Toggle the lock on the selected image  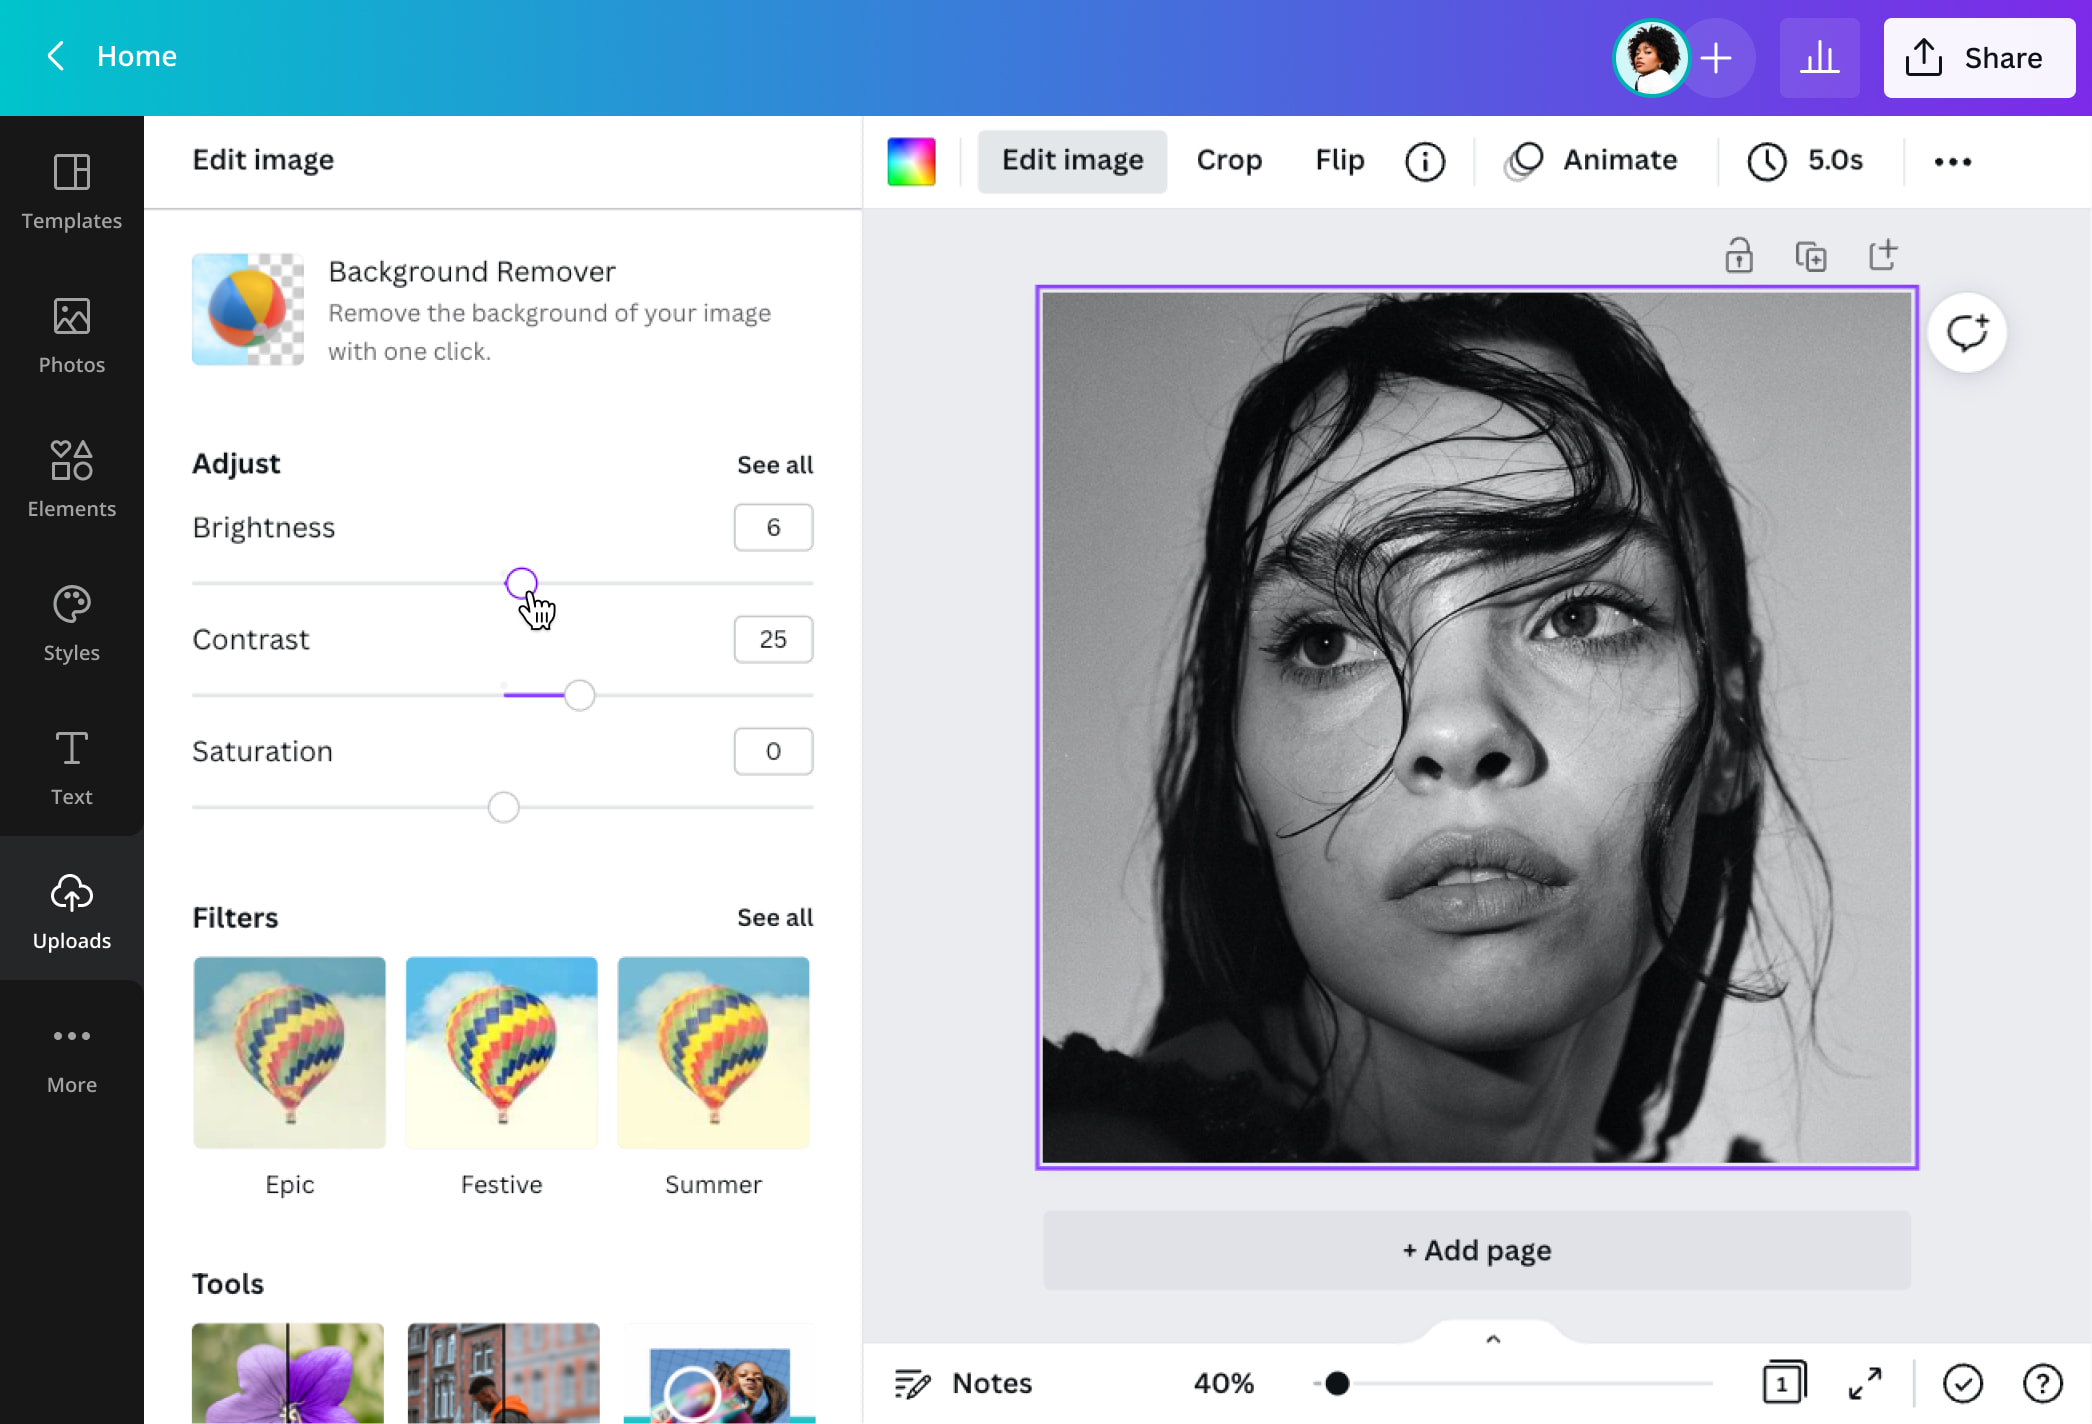tap(1739, 255)
